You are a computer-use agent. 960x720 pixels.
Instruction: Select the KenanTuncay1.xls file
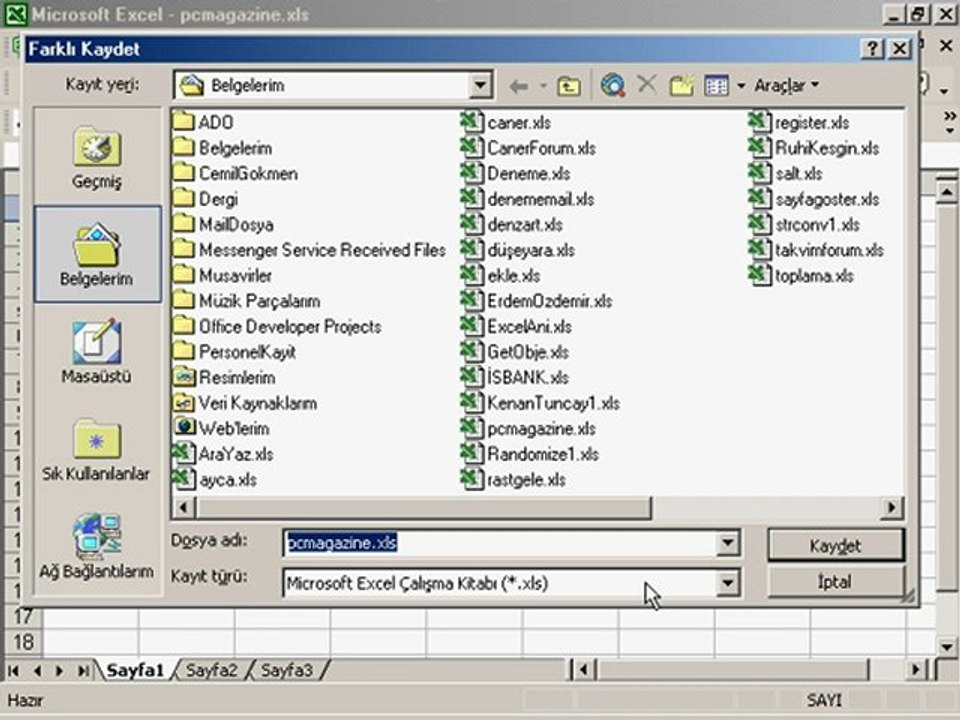pos(541,403)
